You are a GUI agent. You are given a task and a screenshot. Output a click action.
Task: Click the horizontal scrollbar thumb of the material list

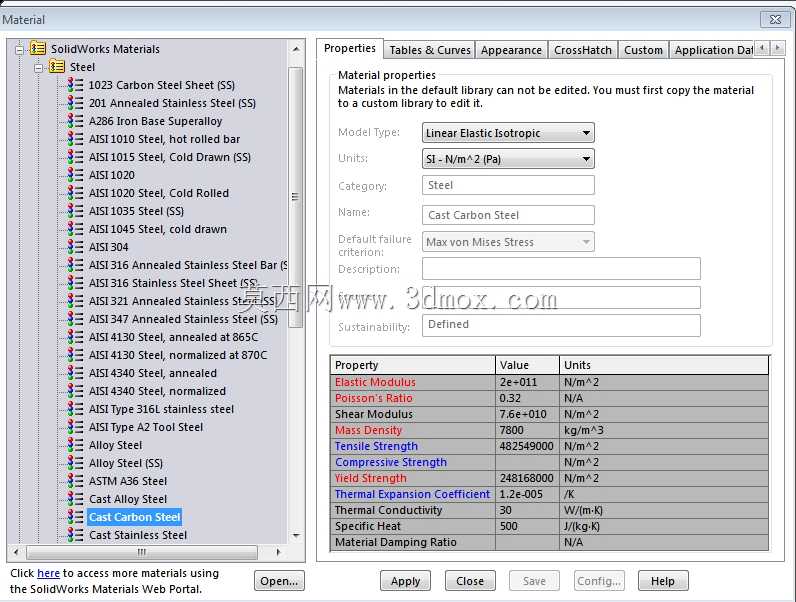(x=142, y=552)
